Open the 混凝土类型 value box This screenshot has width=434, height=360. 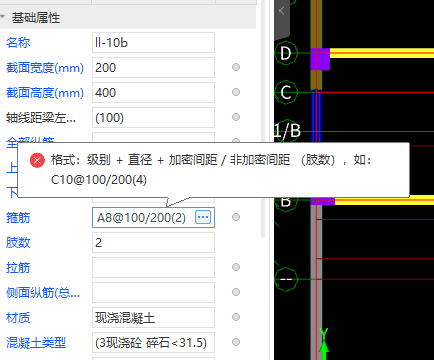coord(153,342)
